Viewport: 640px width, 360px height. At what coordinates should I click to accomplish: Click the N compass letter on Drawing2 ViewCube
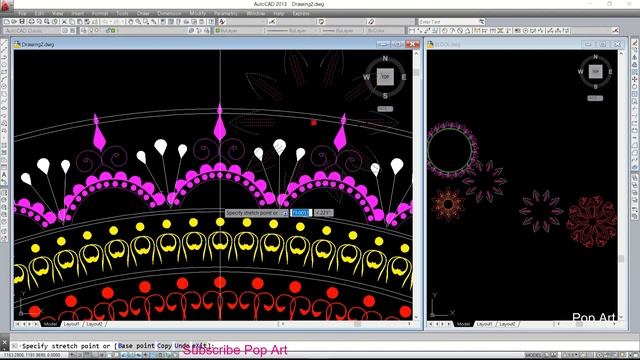385,59
